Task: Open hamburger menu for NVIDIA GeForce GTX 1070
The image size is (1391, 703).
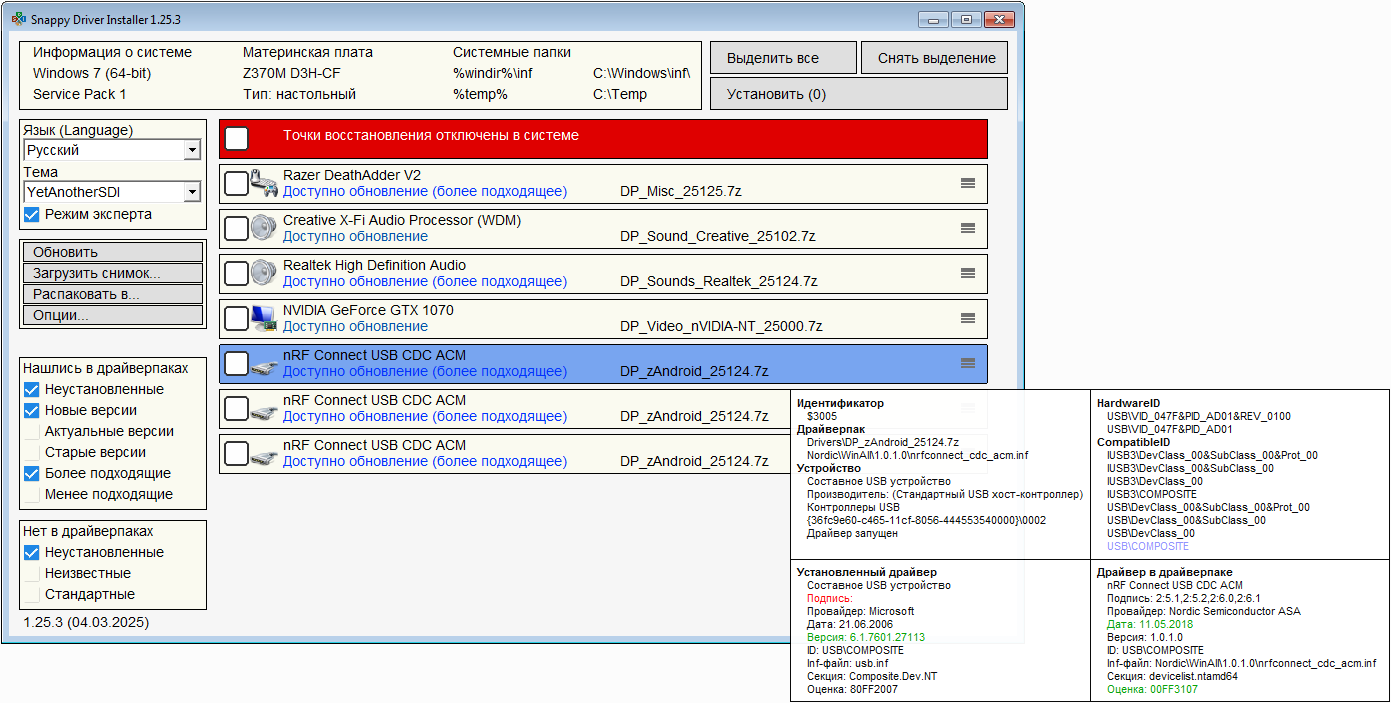Action: point(967,318)
